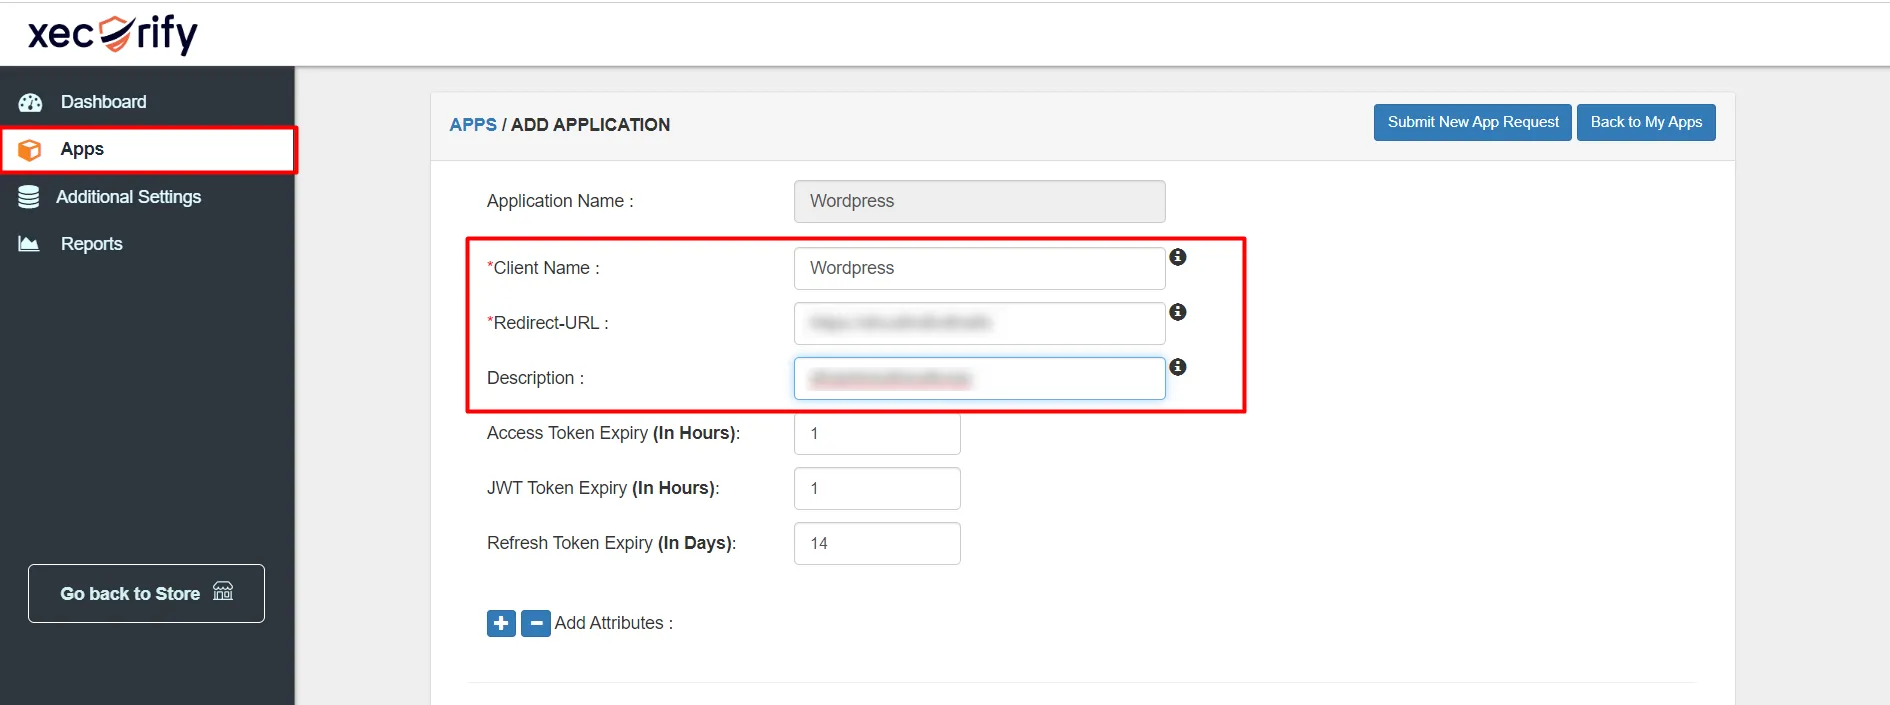The height and width of the screenshot is (705, 1890).
Task: Open Dashboard in the sidebar
Action: point(147,102)
